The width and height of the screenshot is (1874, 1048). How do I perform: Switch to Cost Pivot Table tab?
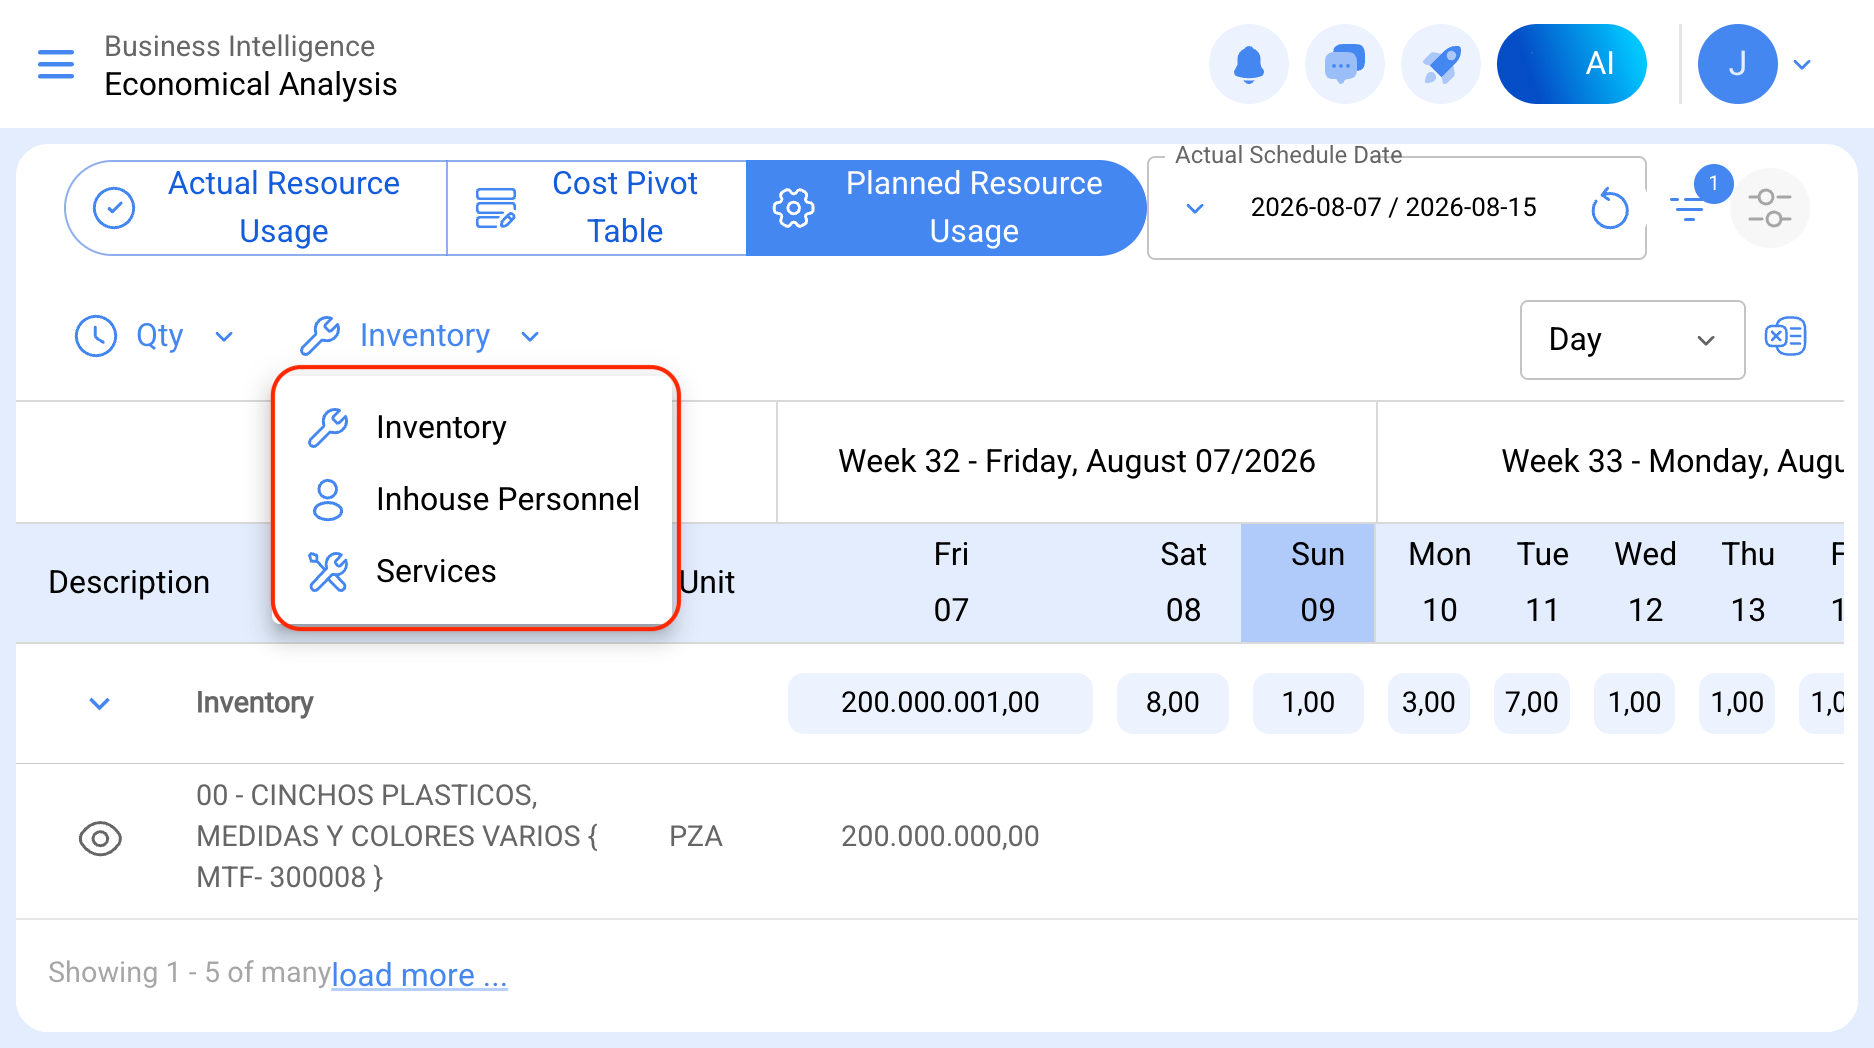click(597, 208)
